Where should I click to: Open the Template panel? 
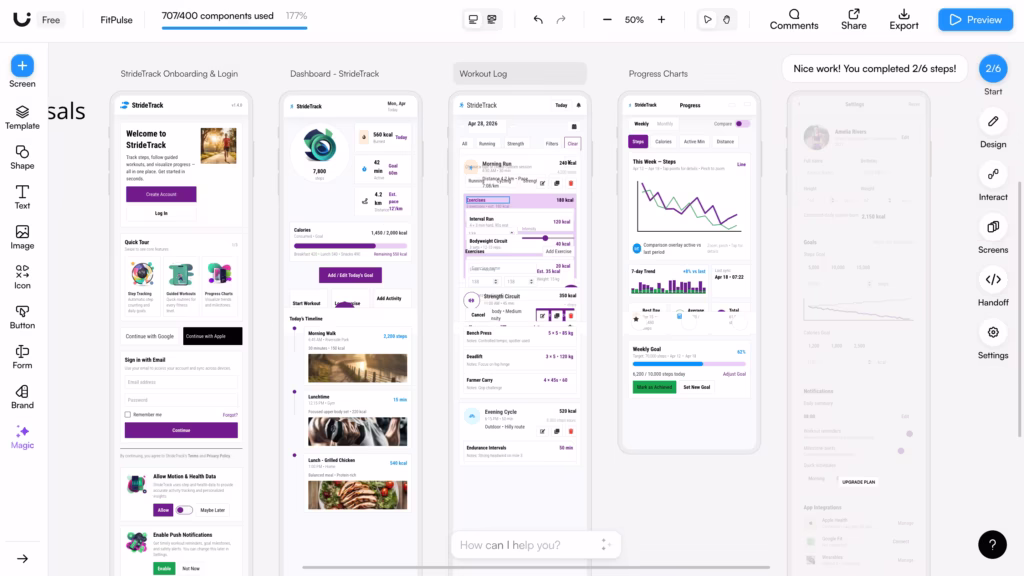click(22, 118)
